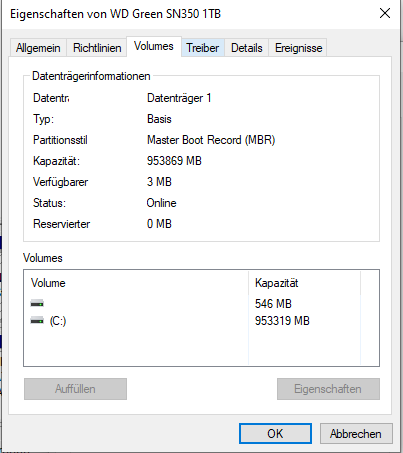Viewport: 403px width, 453px height.
Task: View the Ereignisse tab
Action: (298, 48)
